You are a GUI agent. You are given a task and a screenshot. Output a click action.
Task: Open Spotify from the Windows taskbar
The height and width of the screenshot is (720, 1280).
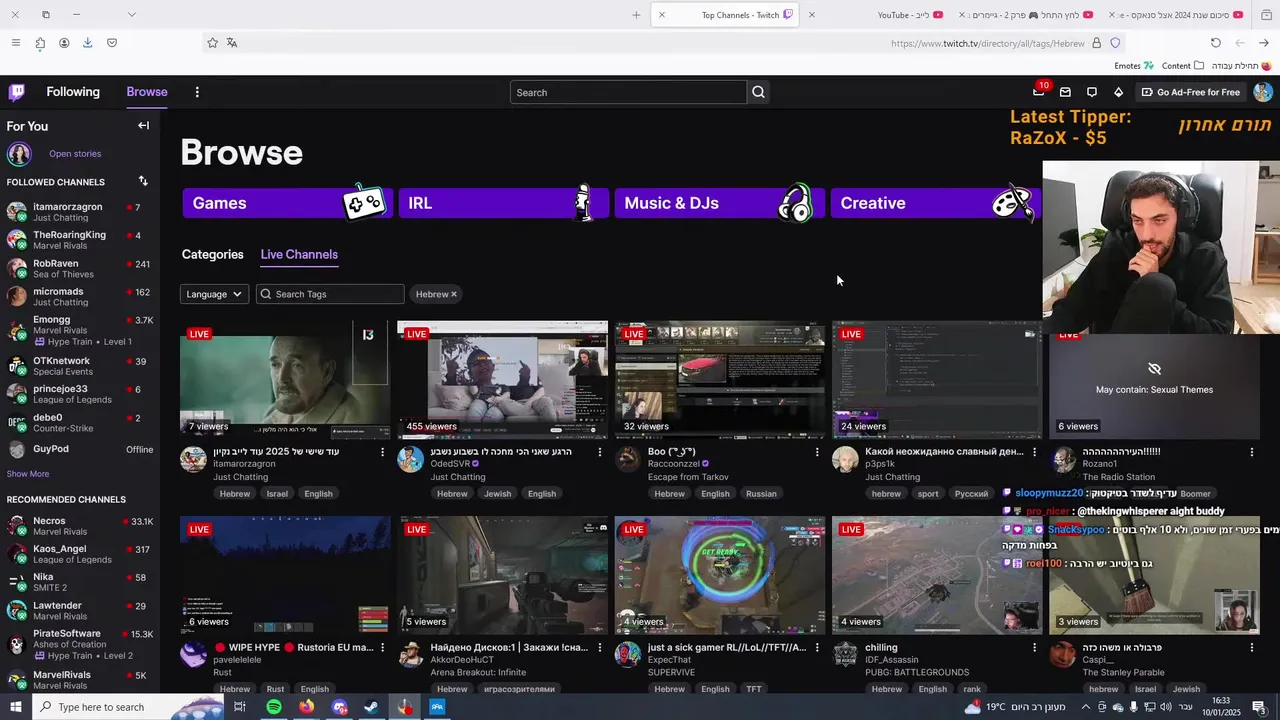[x=274, y=707]
